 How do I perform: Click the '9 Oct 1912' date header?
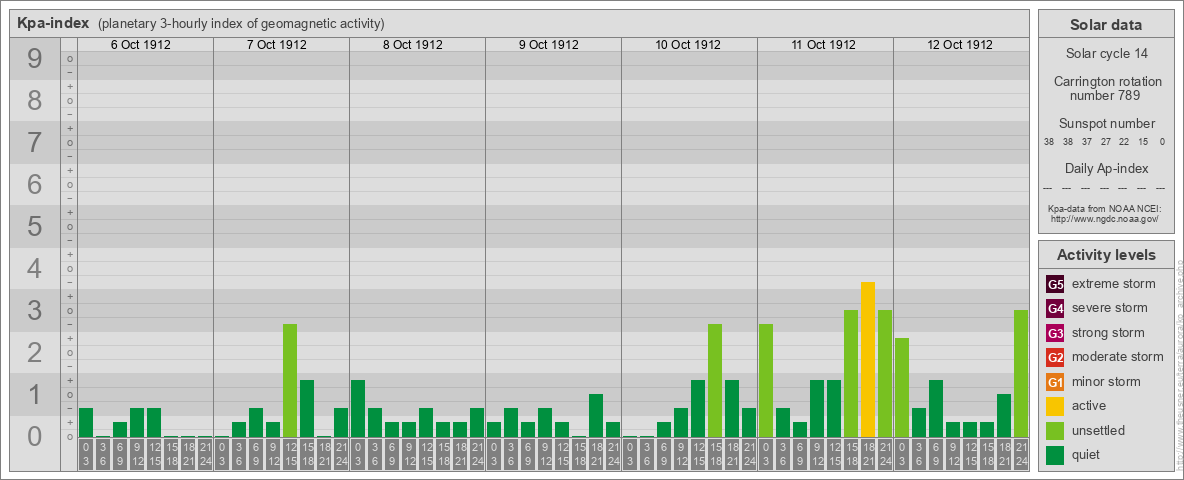548,45
